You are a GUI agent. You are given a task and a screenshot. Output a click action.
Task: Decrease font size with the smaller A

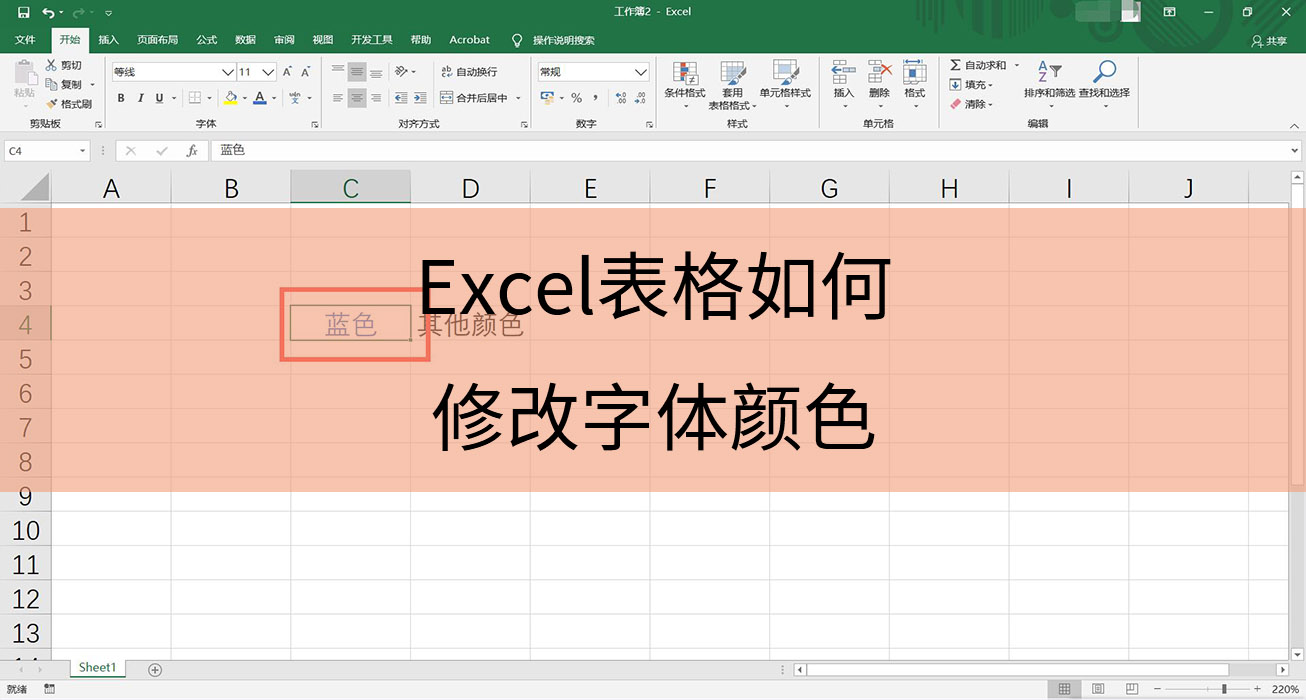point(306,72)
